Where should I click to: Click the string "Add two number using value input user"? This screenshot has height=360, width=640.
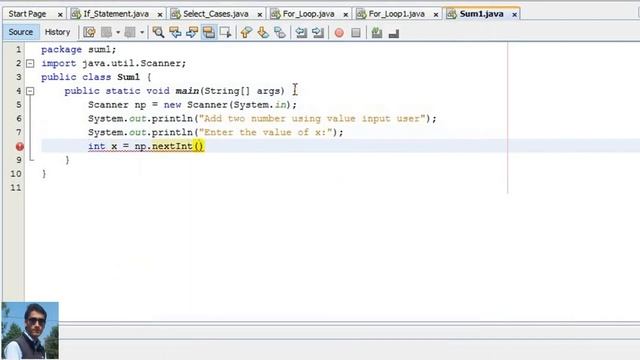pyautogui.click(x=312, y=118)
